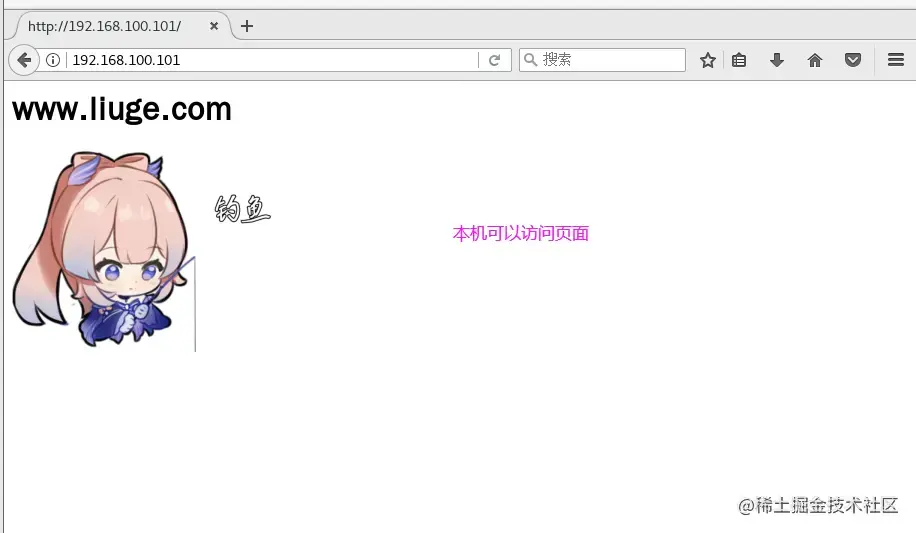This screenshot has height=533, width=916.
Task: Go to the home page icon
Action: (814, 60)
